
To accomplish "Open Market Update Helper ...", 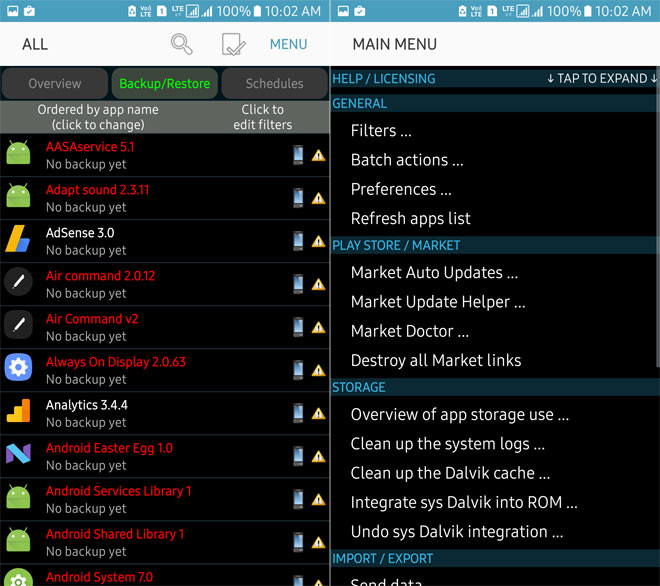I will [x=494, y=302].
